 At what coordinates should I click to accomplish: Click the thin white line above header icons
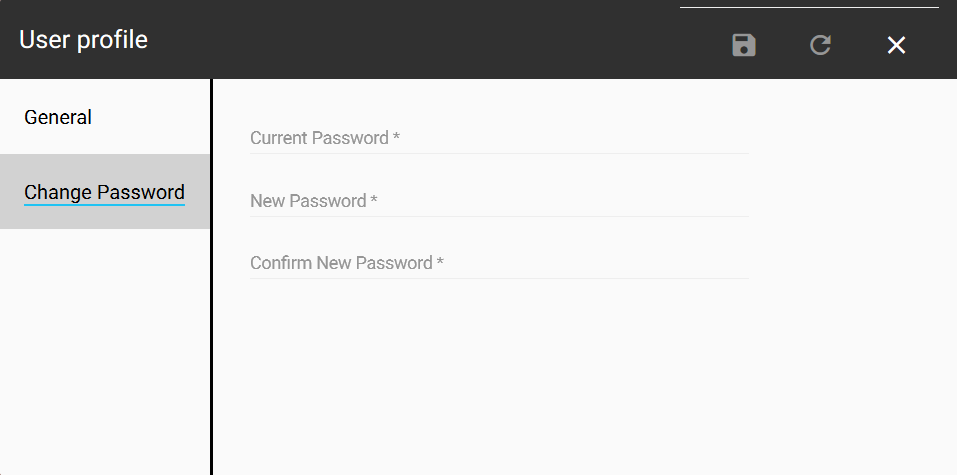click(x=808, y=8)
